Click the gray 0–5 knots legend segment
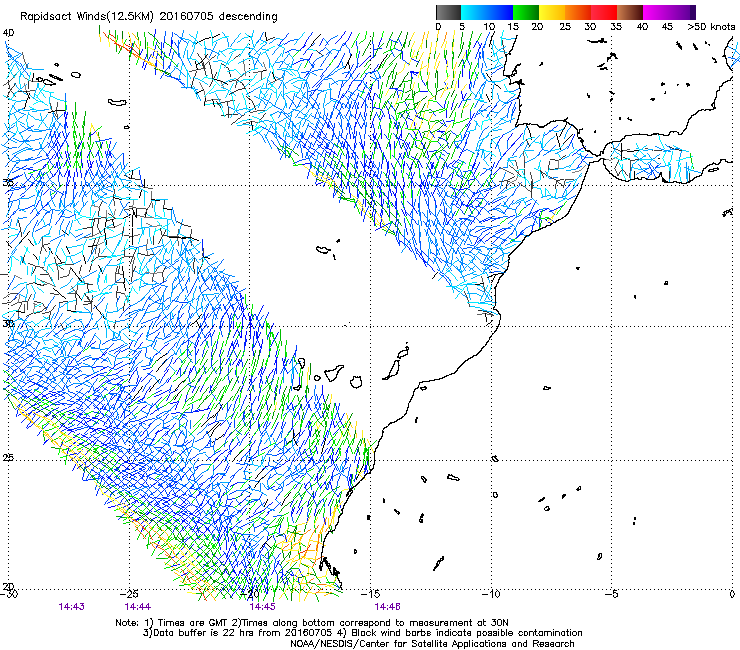This screenshot has width=740, height=650. tap(448, 12)
